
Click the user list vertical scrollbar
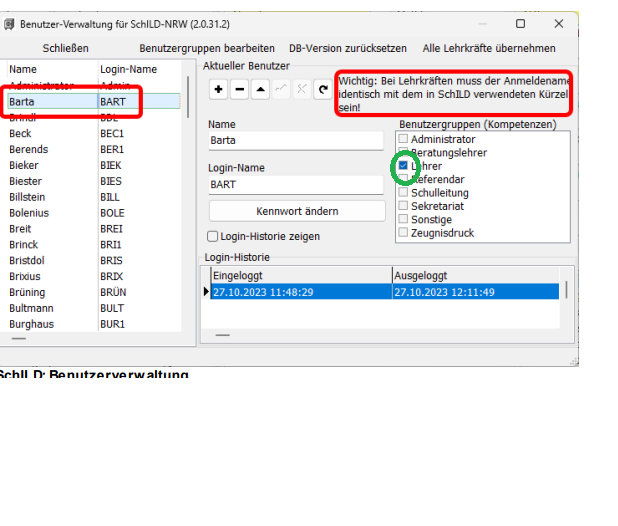[188, 97]
